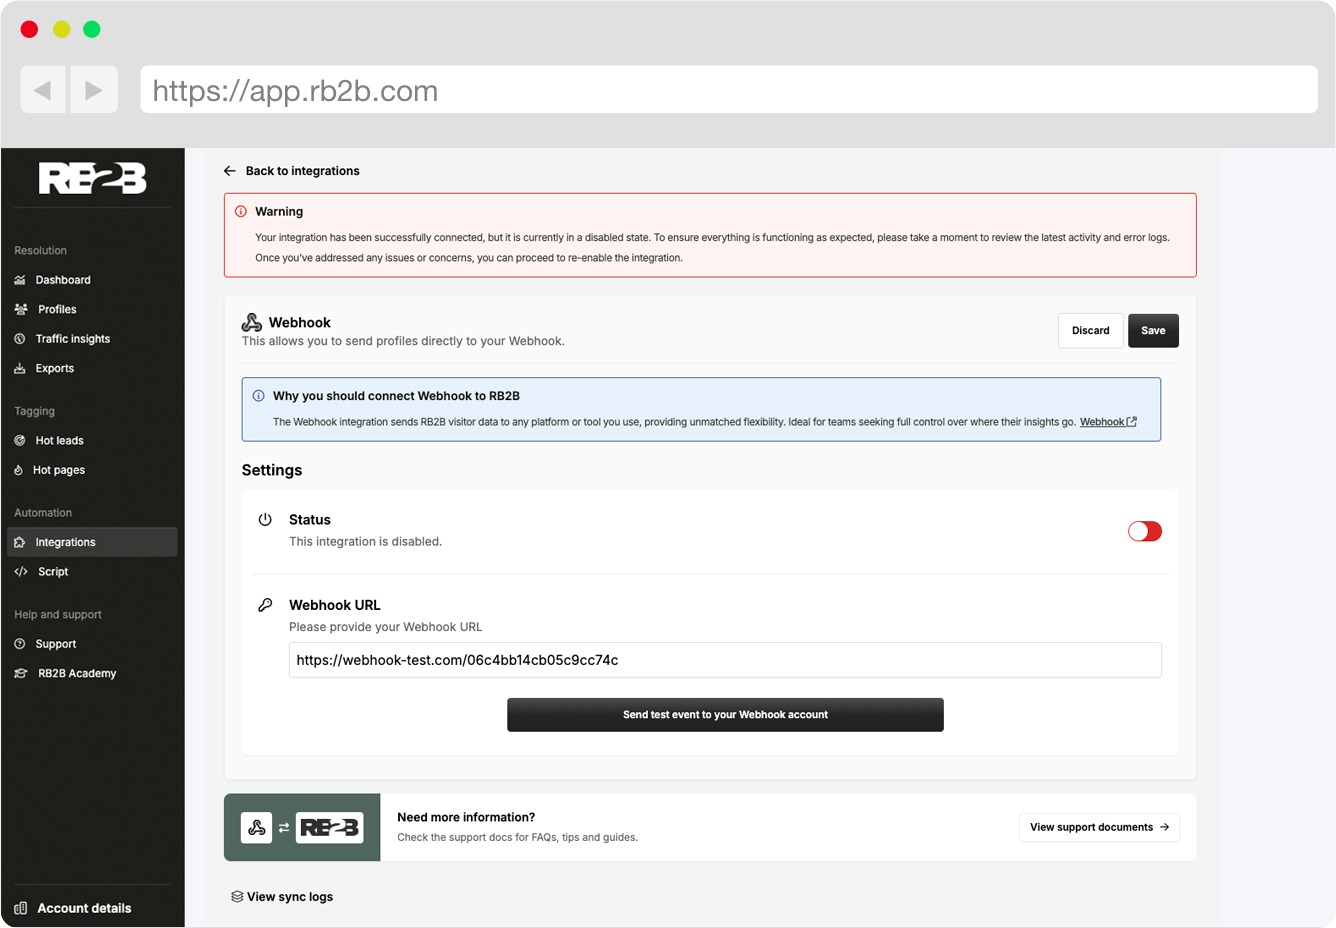1336x928 pixels.
Task: Click the Webhook URL key icon
Action: 265,605
